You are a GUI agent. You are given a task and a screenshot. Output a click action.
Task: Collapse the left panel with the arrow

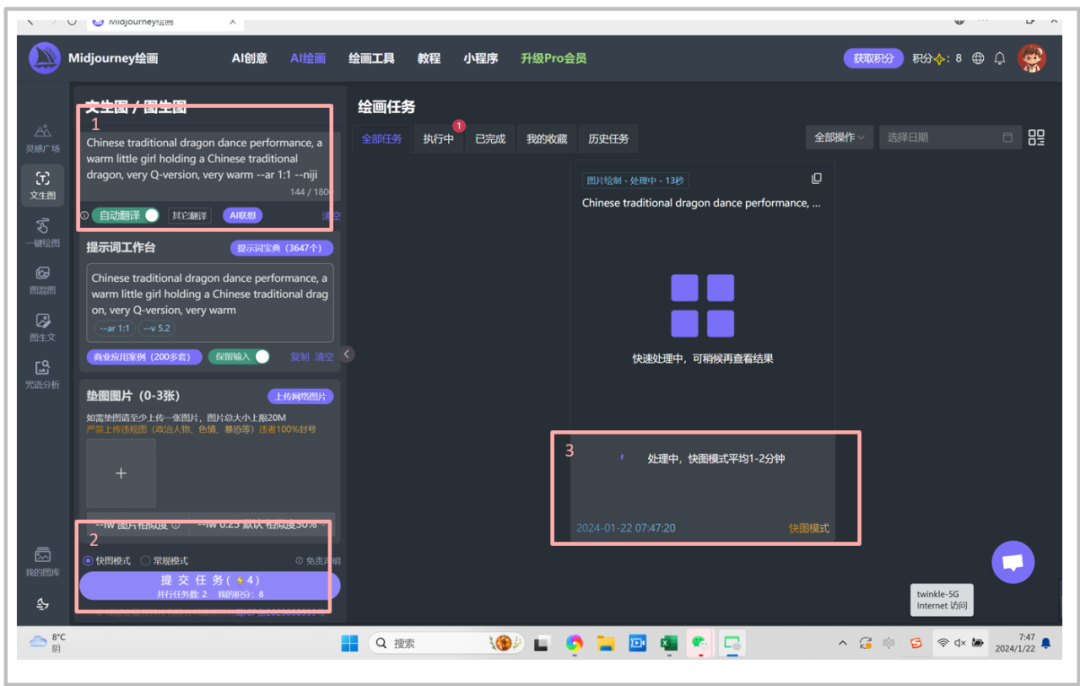(x=347, y=354)
